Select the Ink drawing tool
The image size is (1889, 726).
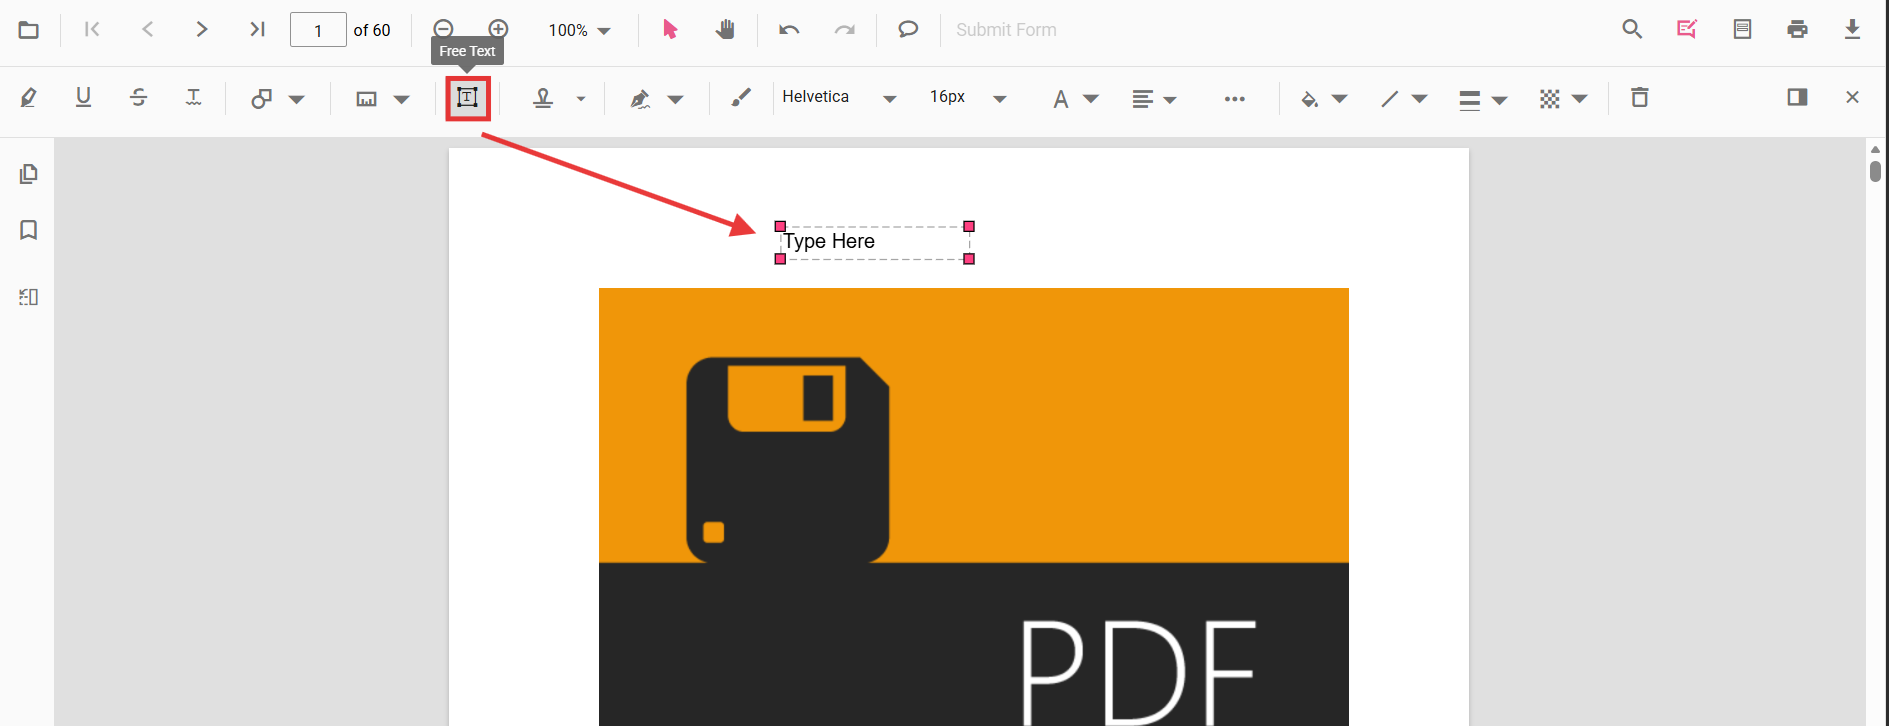coord(740,98)
